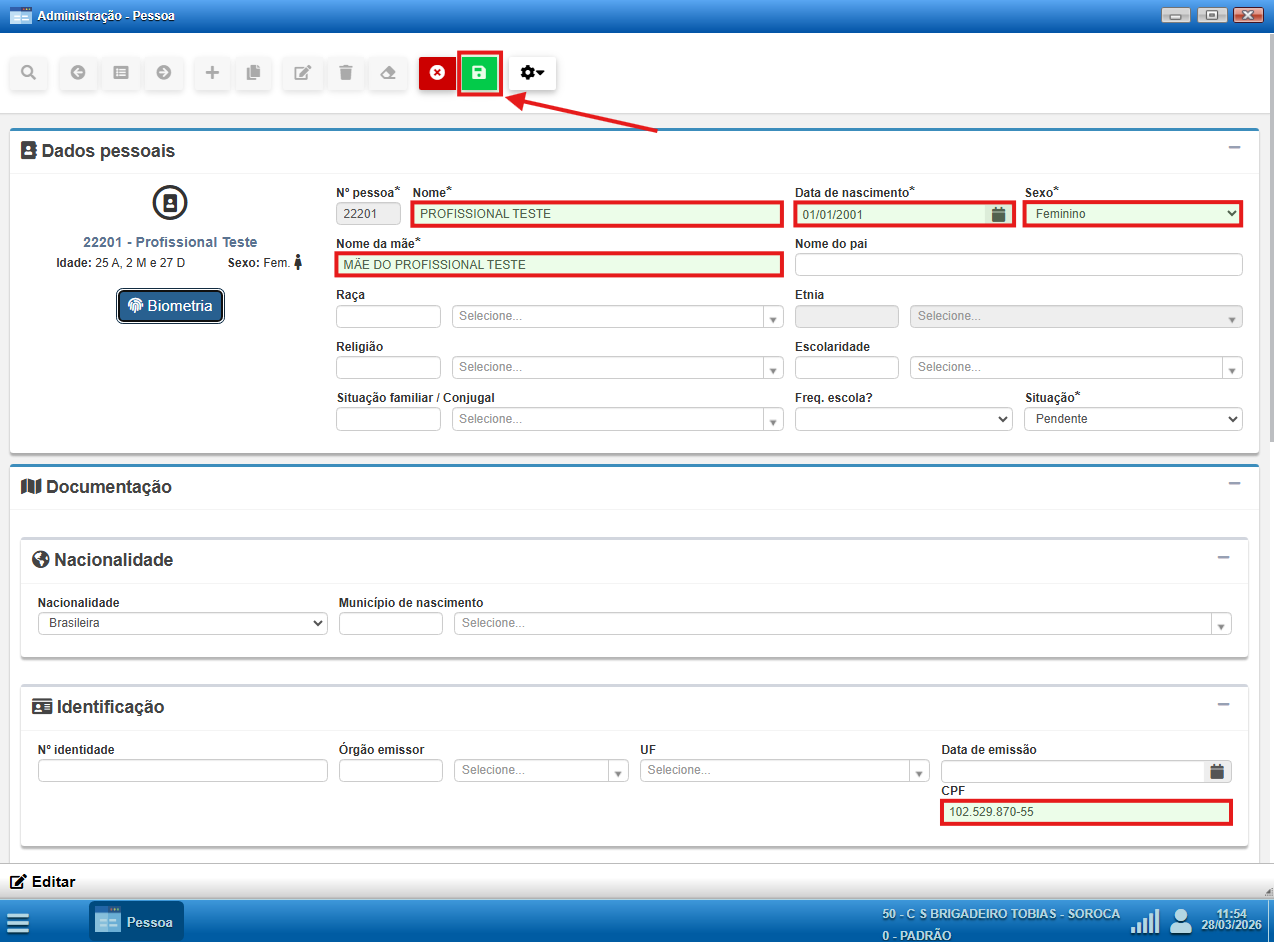
Task: Collapse the Dados pessoais section
Action: coord(1234,148)
